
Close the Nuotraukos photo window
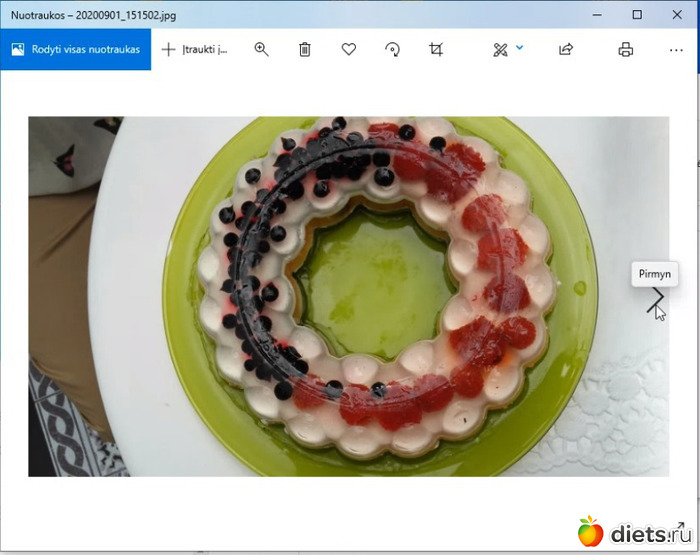point(677,15)
